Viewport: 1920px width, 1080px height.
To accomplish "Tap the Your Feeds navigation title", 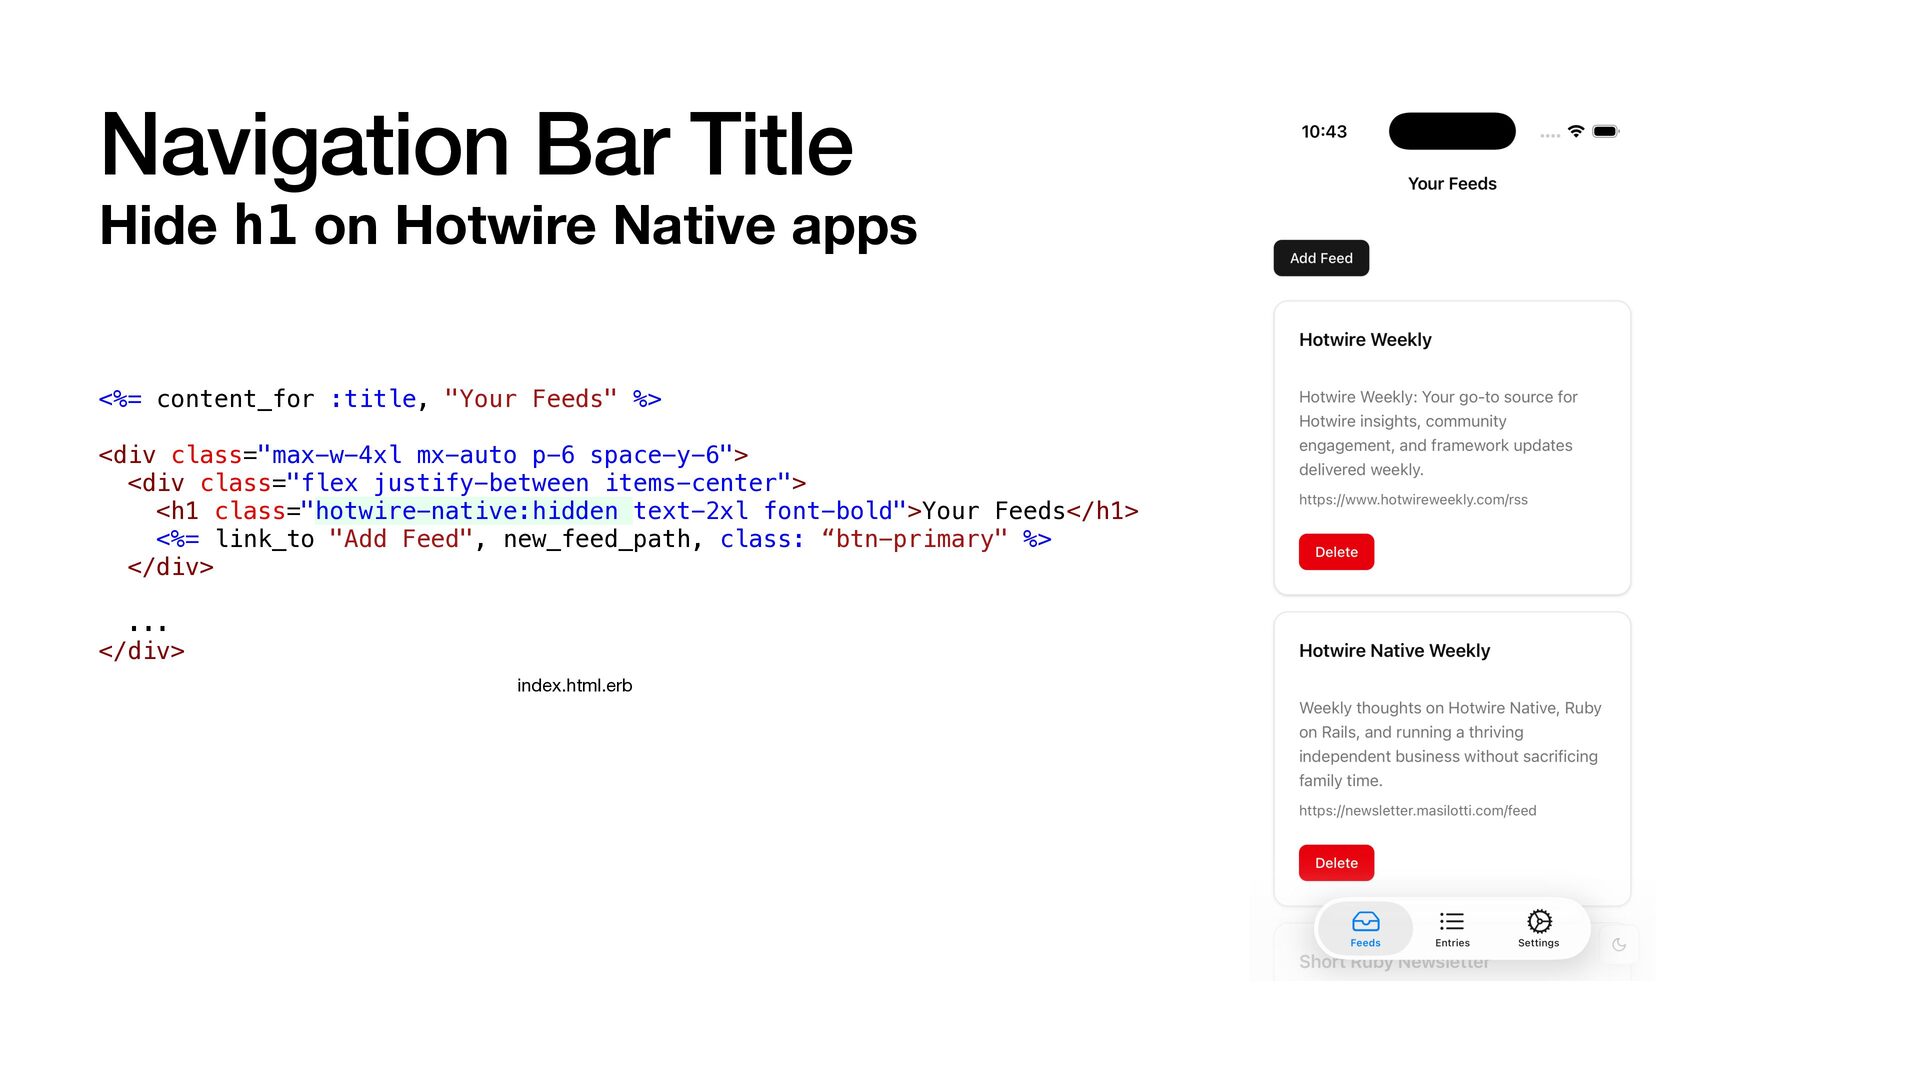I will [1452, 184].
